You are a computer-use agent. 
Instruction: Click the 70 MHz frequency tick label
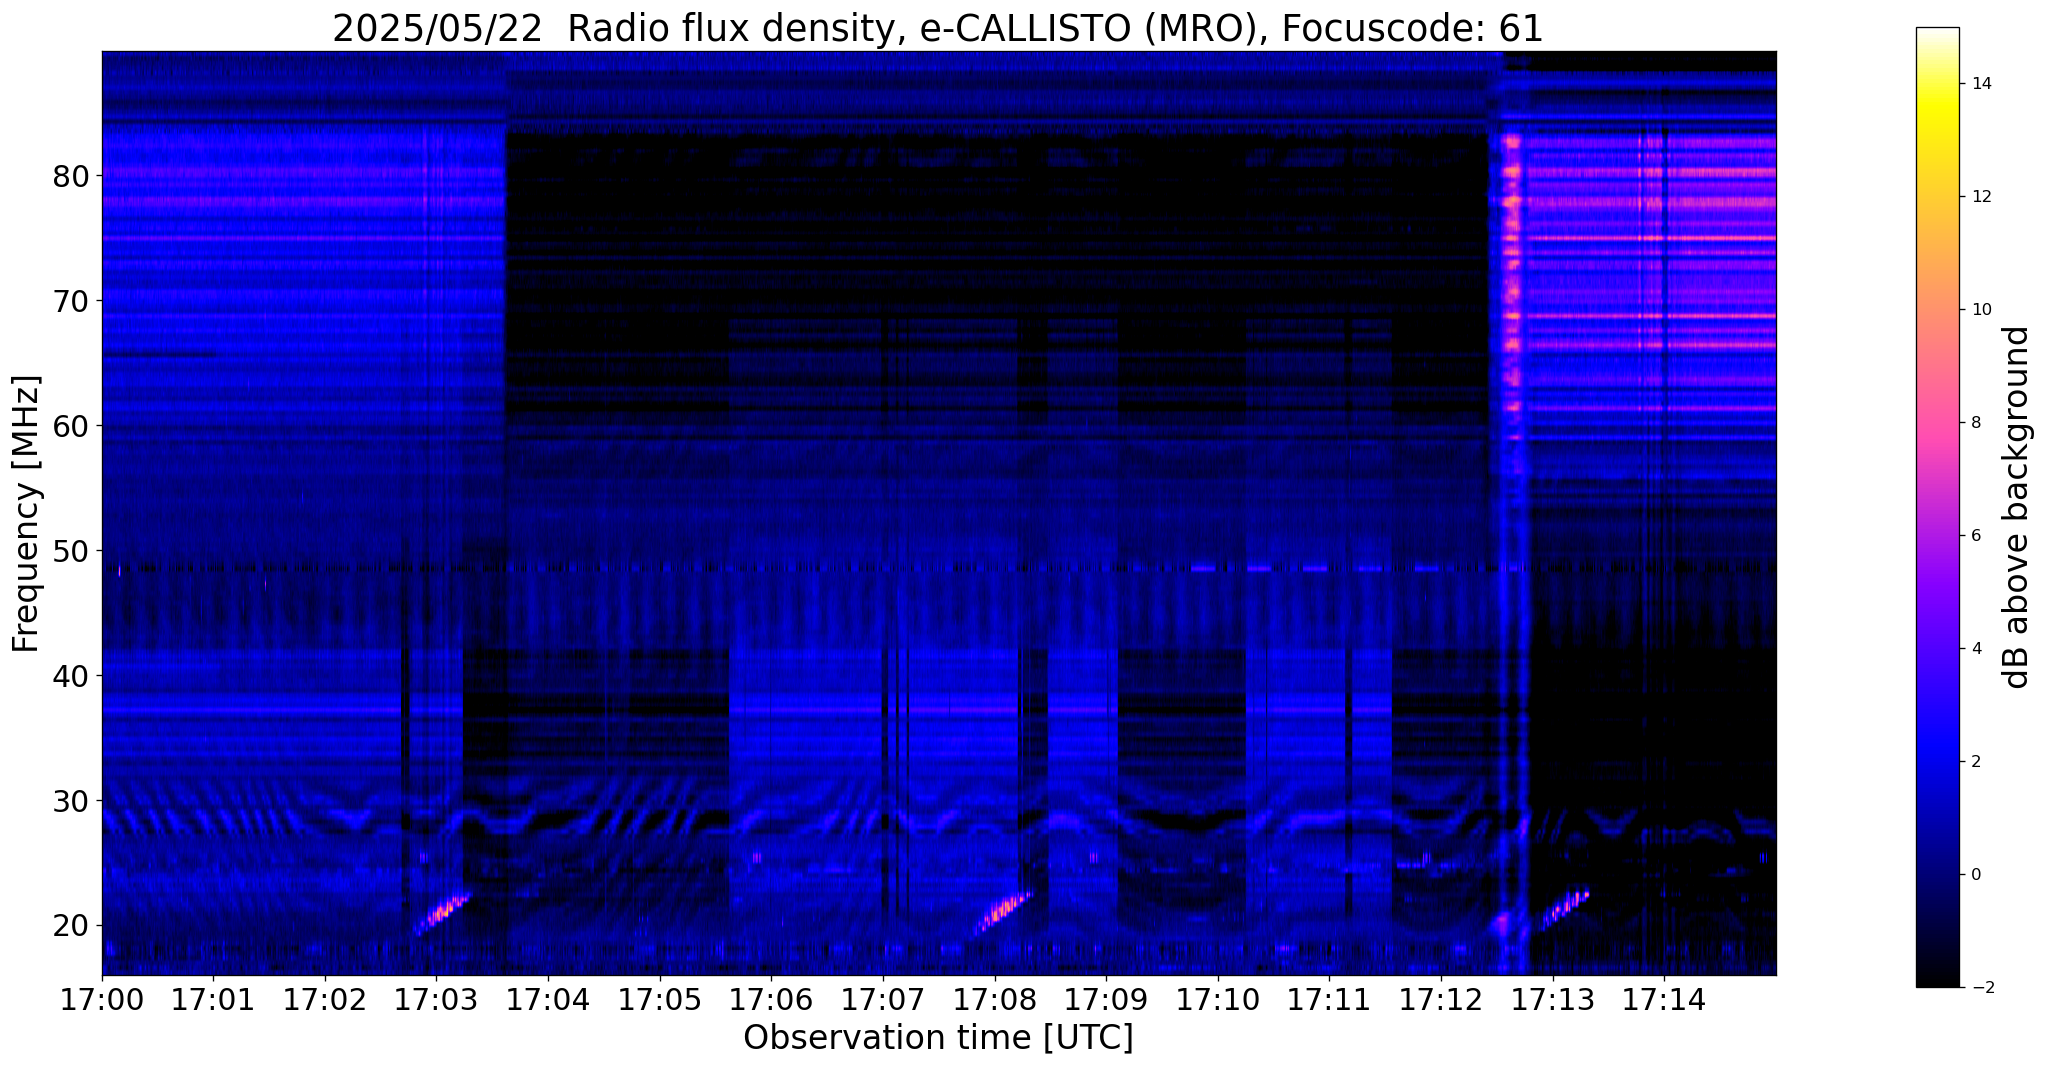tap(70, 300)
